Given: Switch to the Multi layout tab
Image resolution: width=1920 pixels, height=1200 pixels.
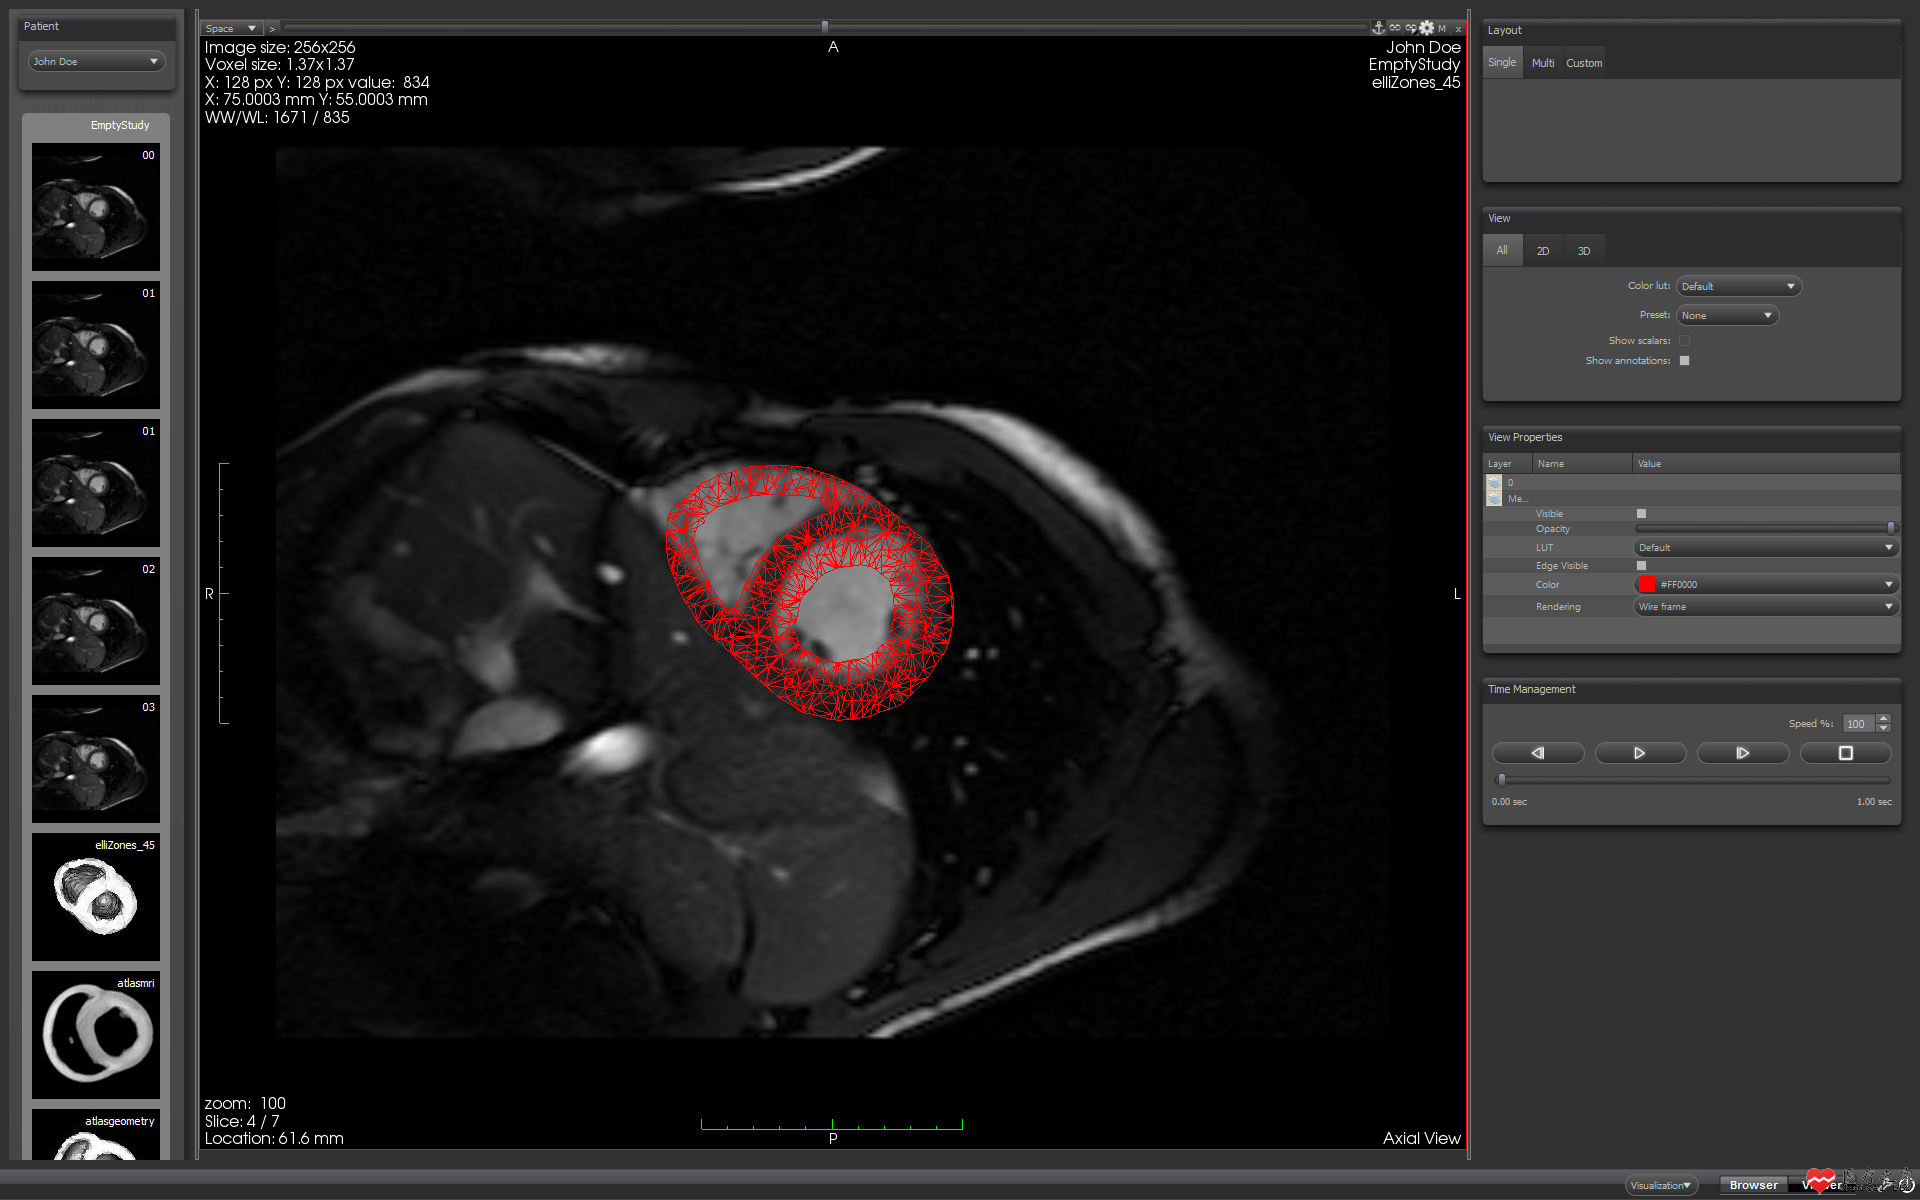Looking at the screenshot, I should (1543, 62).
